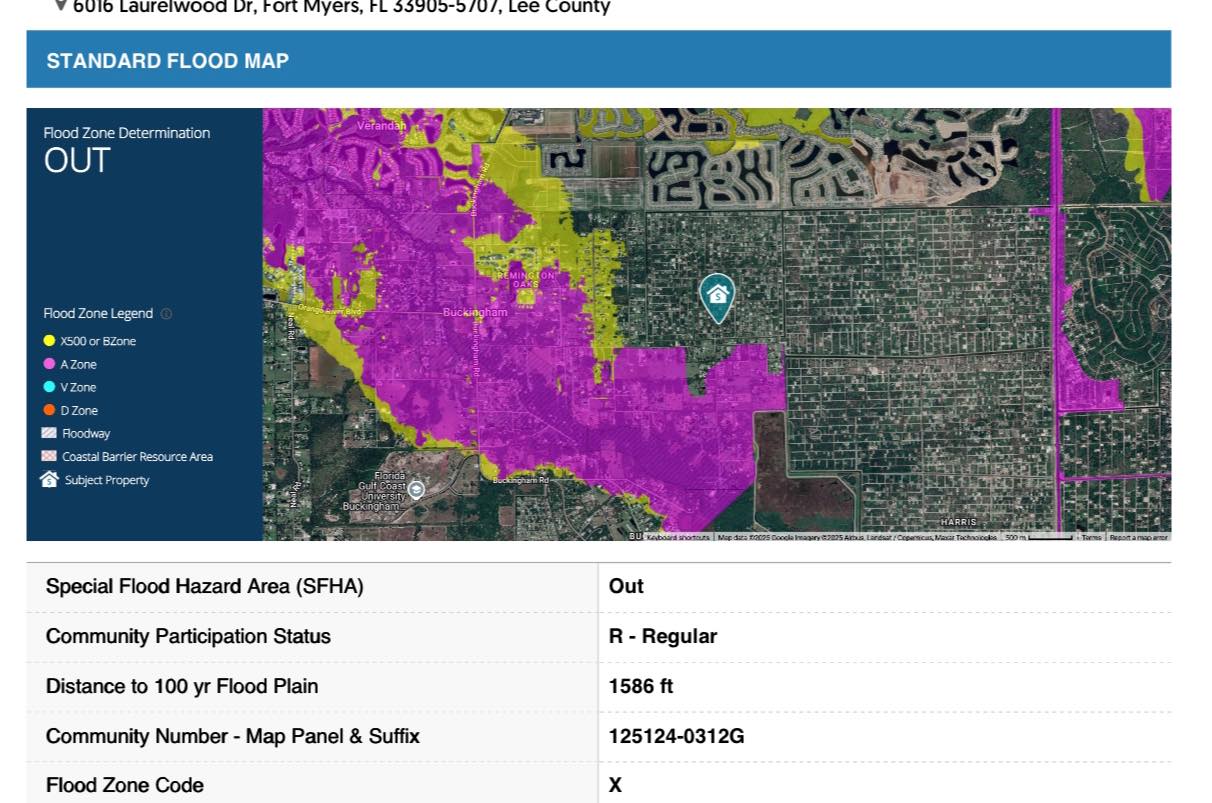Viewport: 1212px width, 803px height.
Task: Click the Buckingham place label on map
Action: click(475, 313)
